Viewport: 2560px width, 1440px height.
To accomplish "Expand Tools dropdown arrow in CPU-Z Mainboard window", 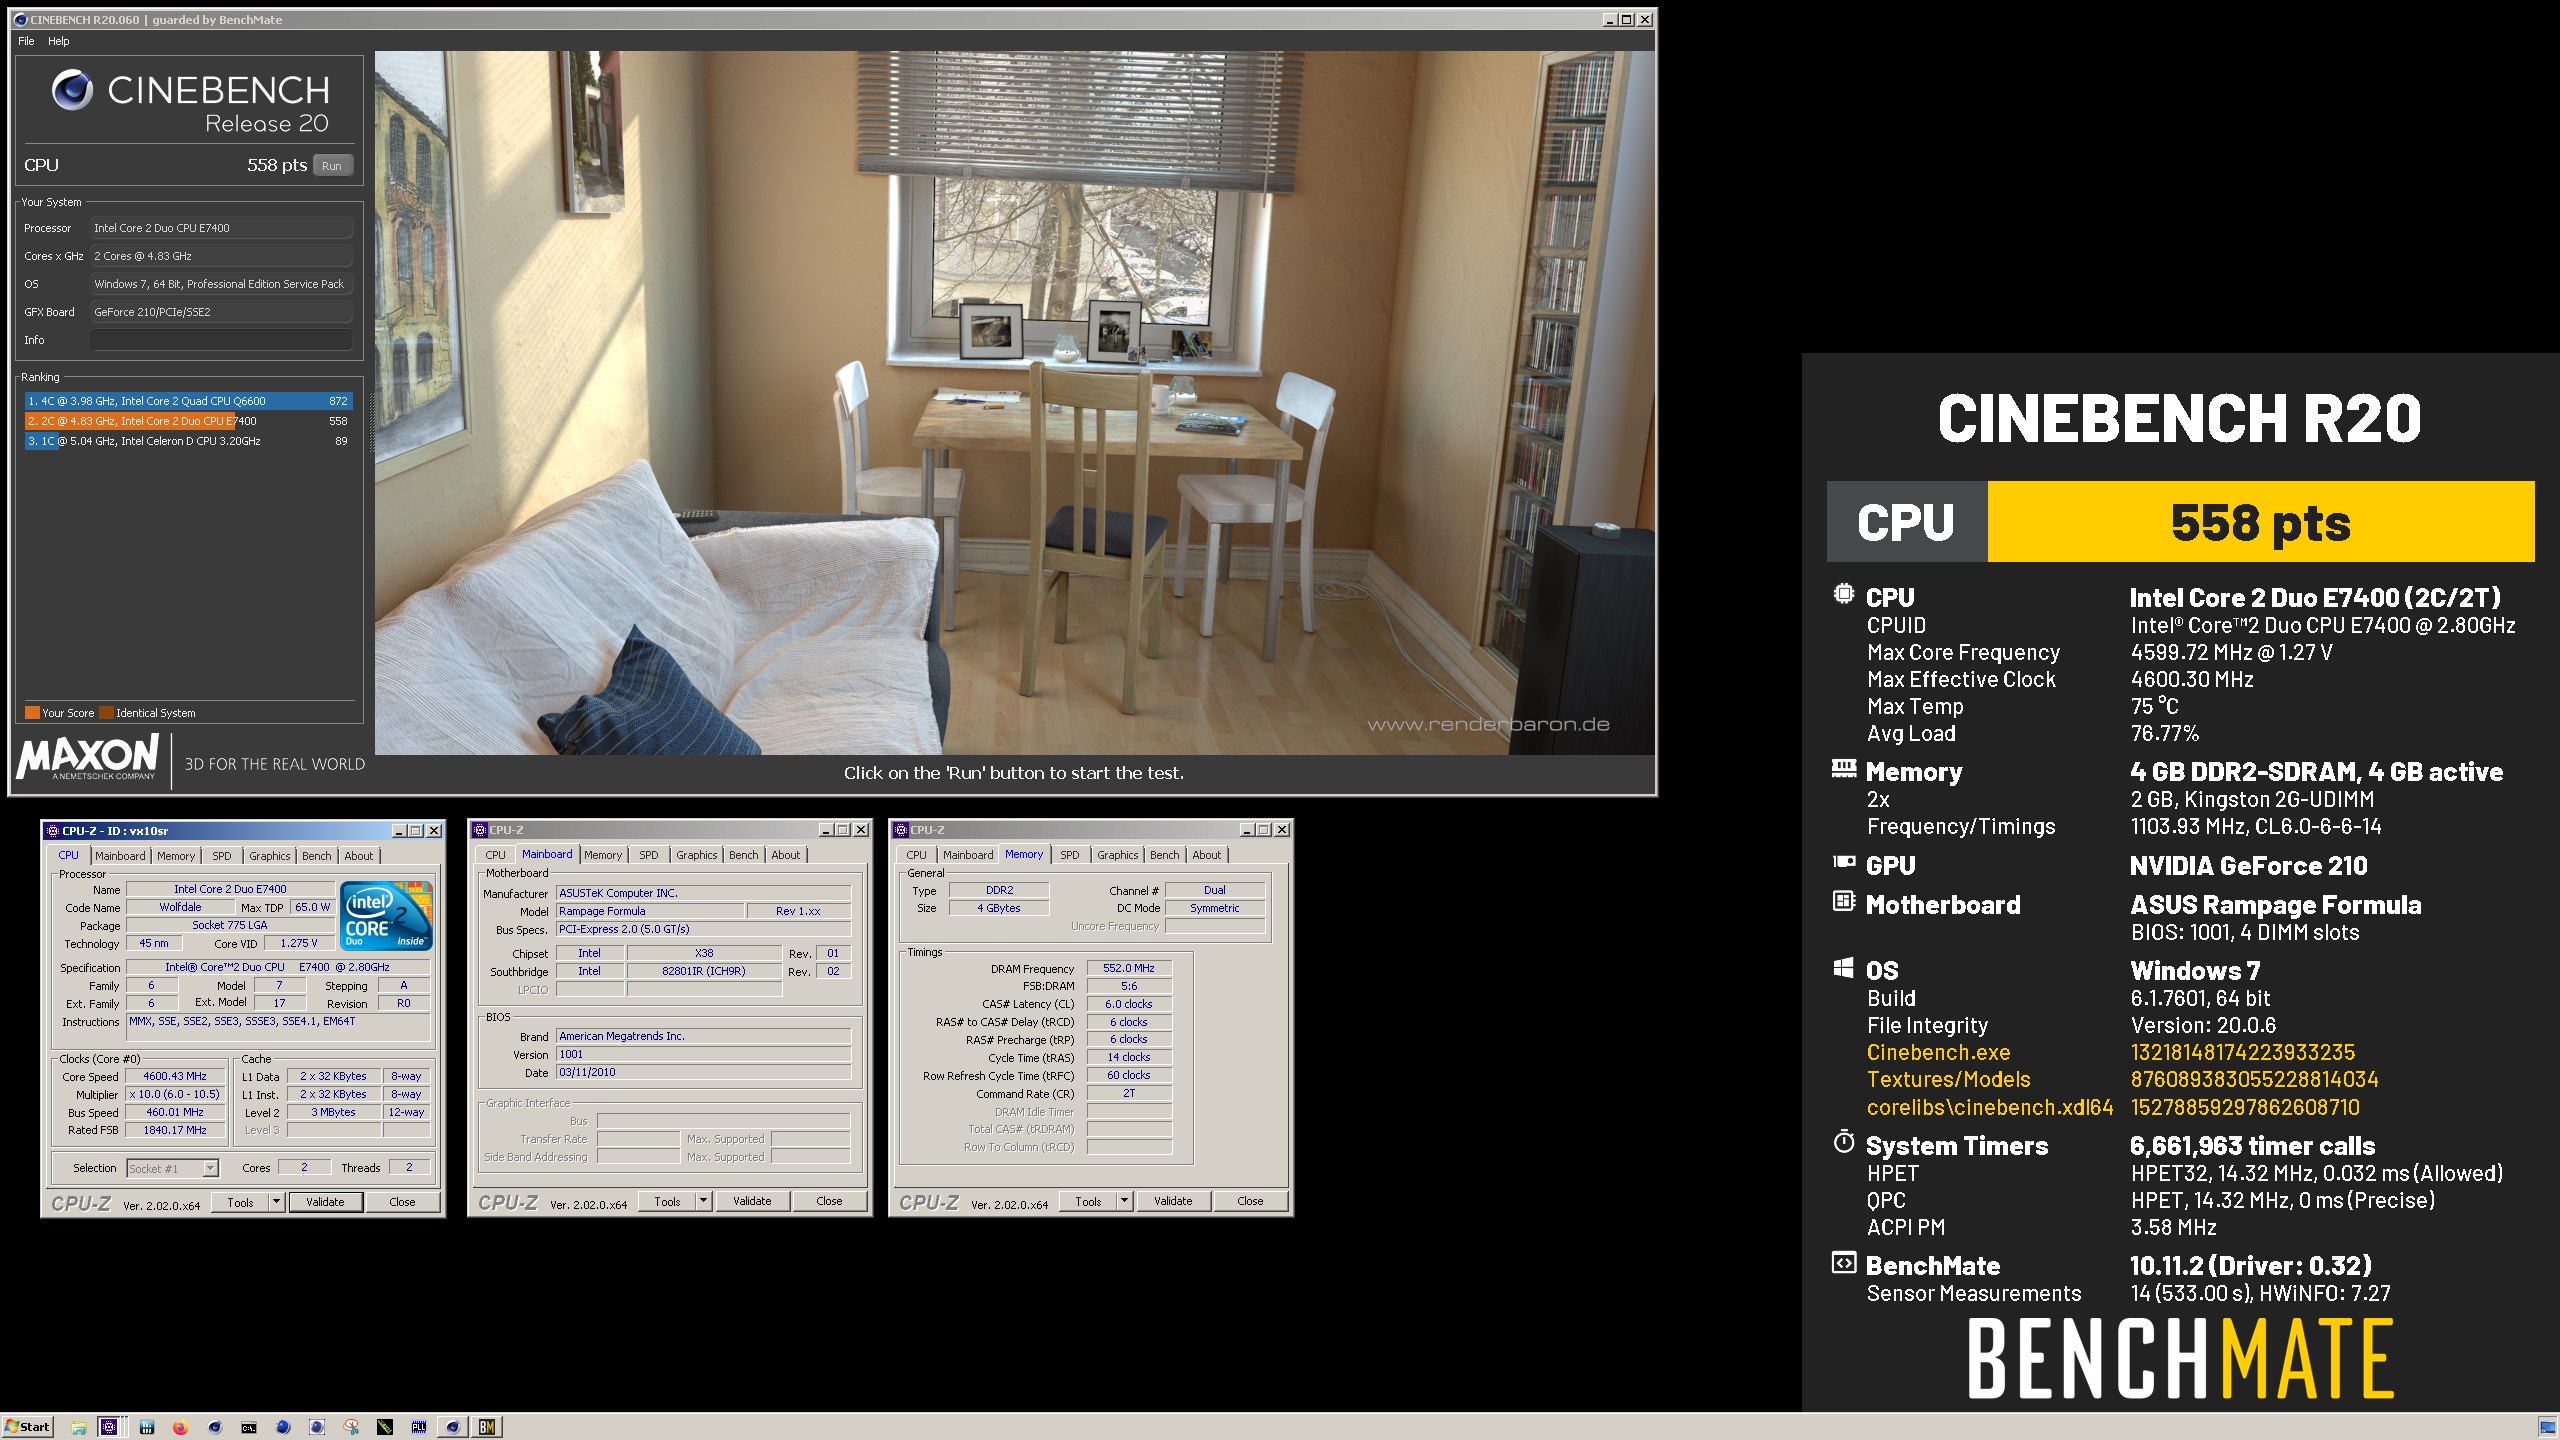I will [x=704, y=1201].
